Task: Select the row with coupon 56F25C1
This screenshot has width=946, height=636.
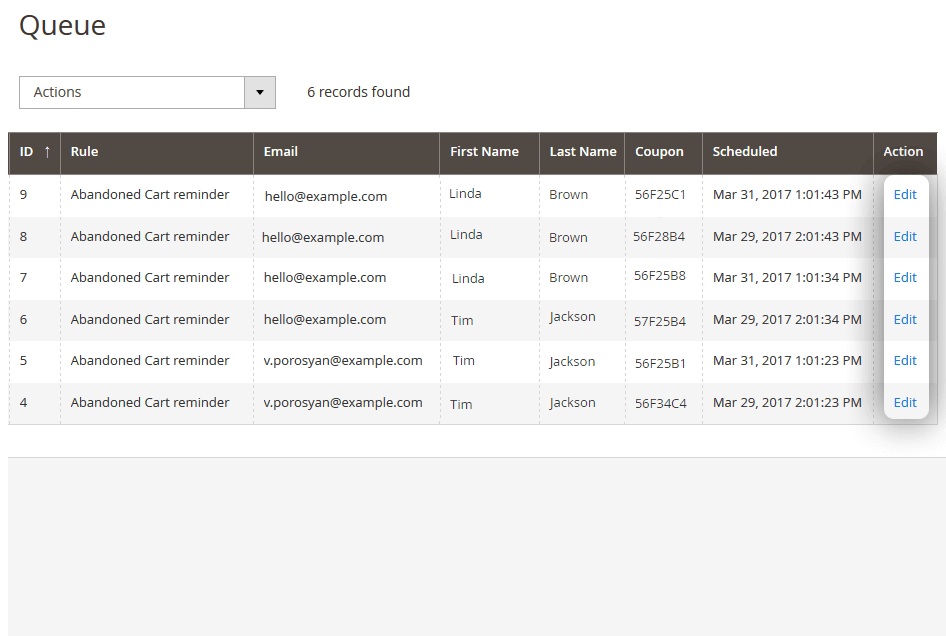Action: click(472, 196)
